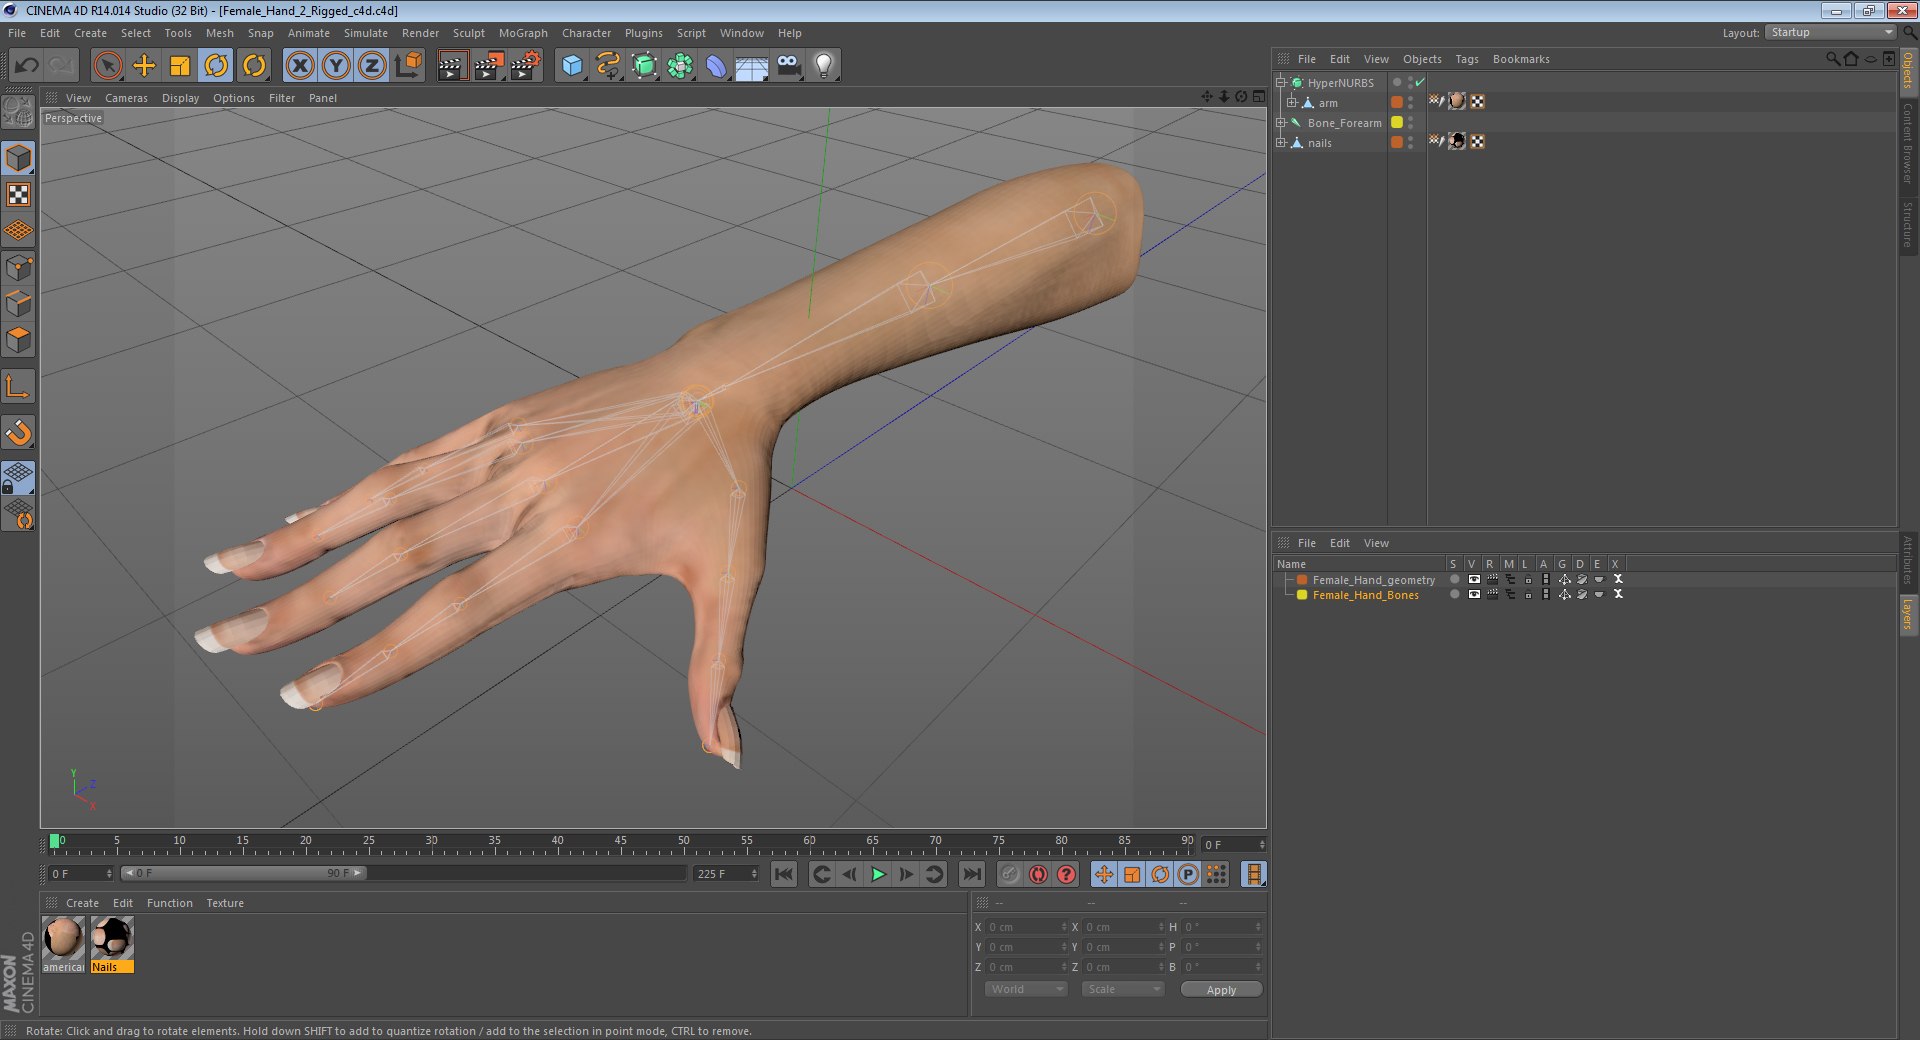
Task: Open the MoGraph menu
Action: [x=523, y=33]
